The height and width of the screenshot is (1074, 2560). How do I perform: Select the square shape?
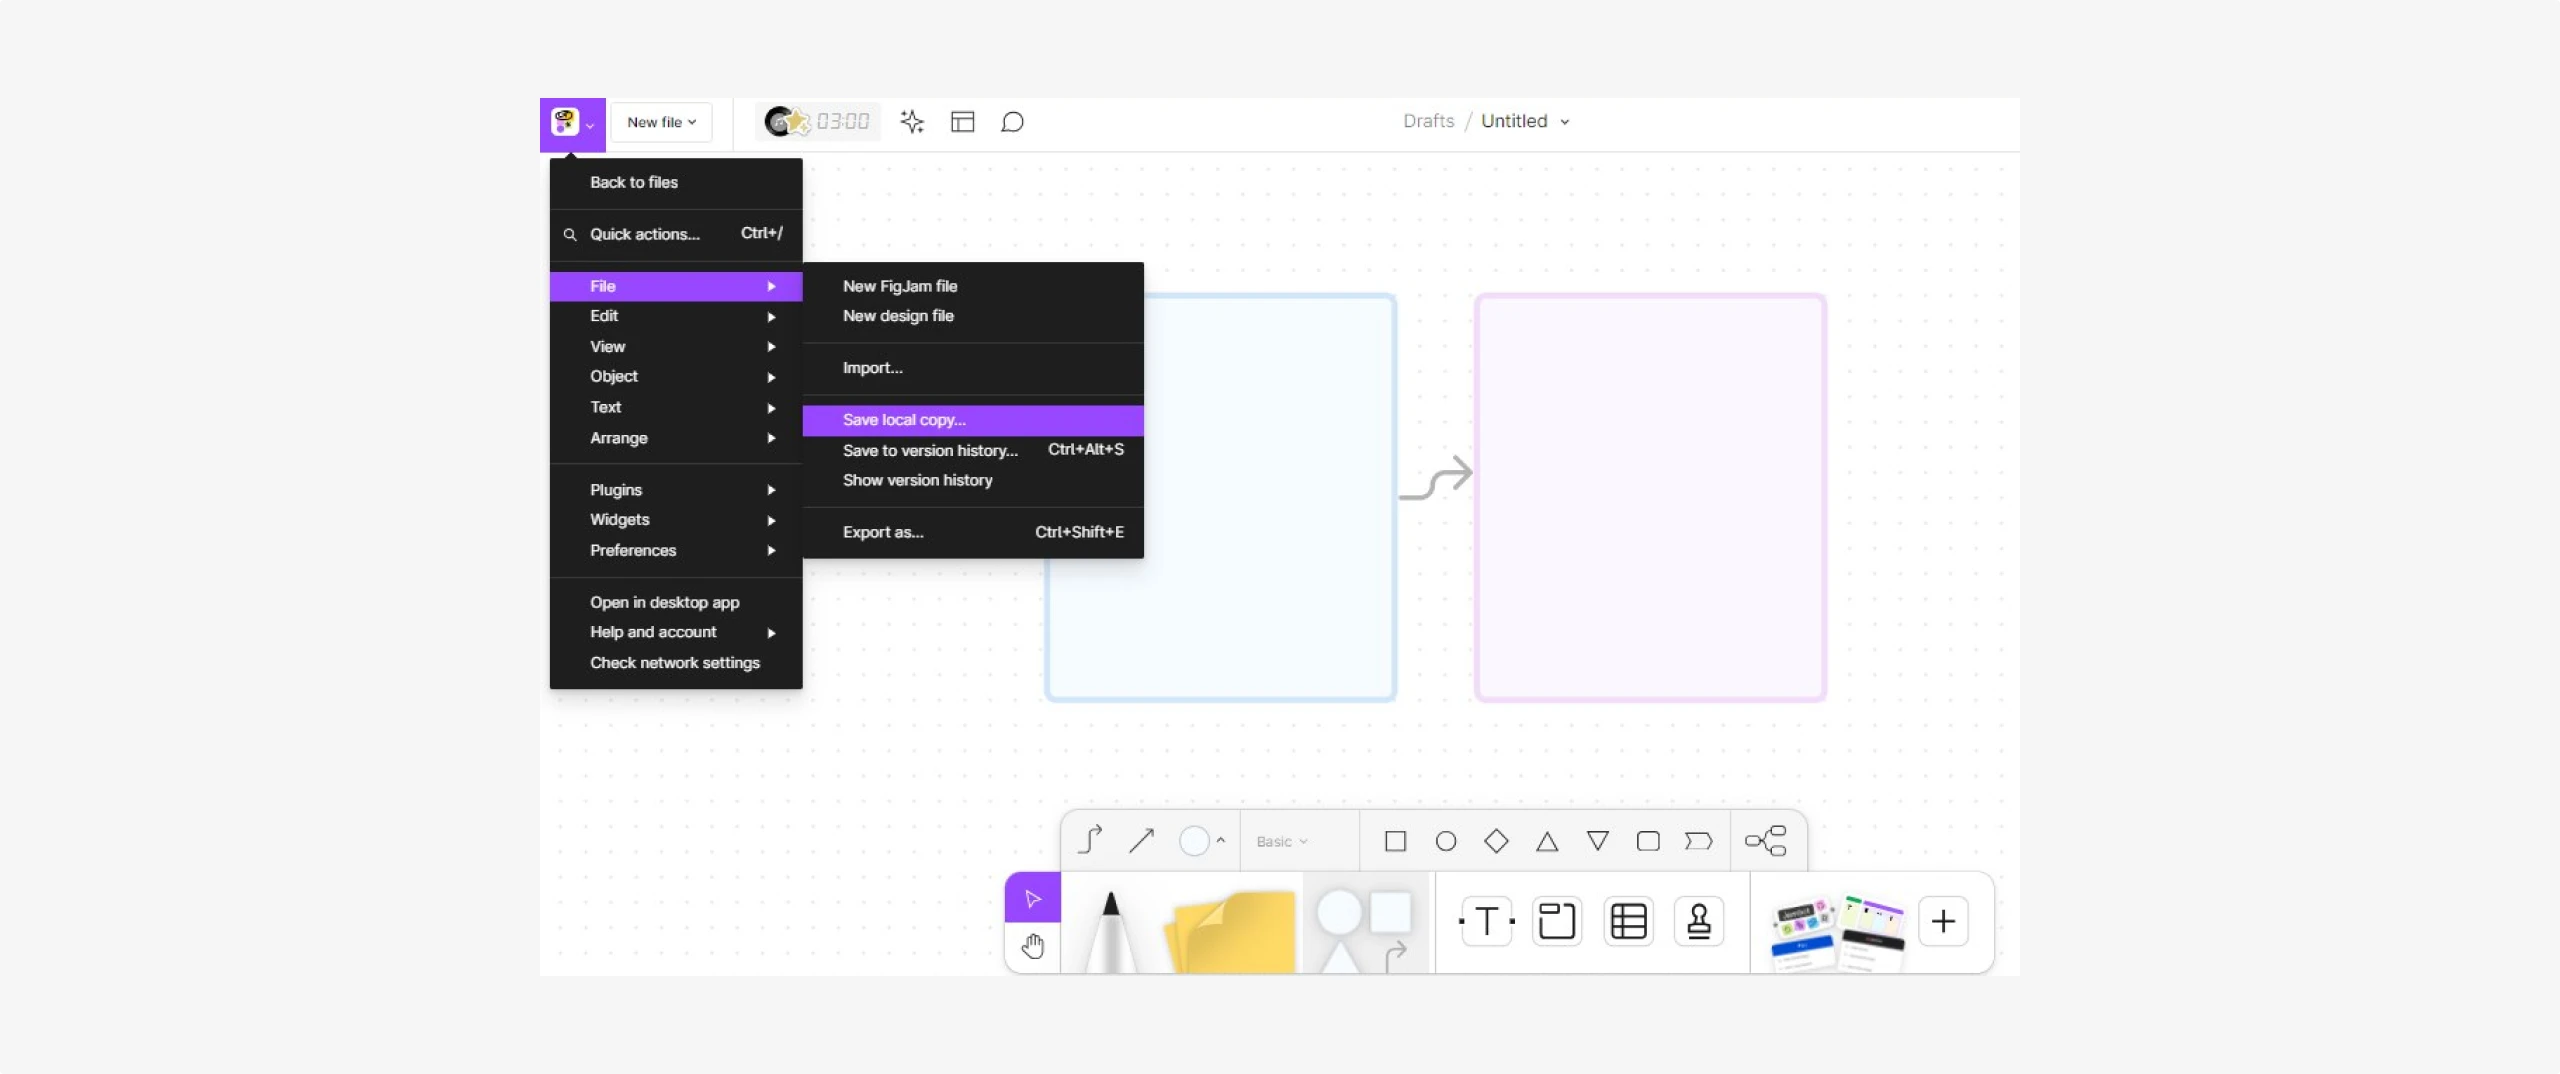(x=1395, y=841)
